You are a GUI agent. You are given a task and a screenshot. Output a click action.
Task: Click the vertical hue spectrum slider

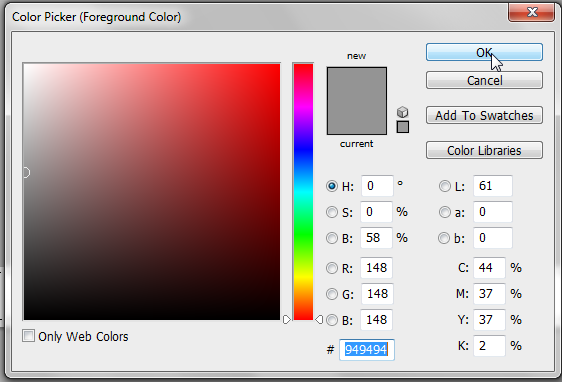[x=303, y=192]
